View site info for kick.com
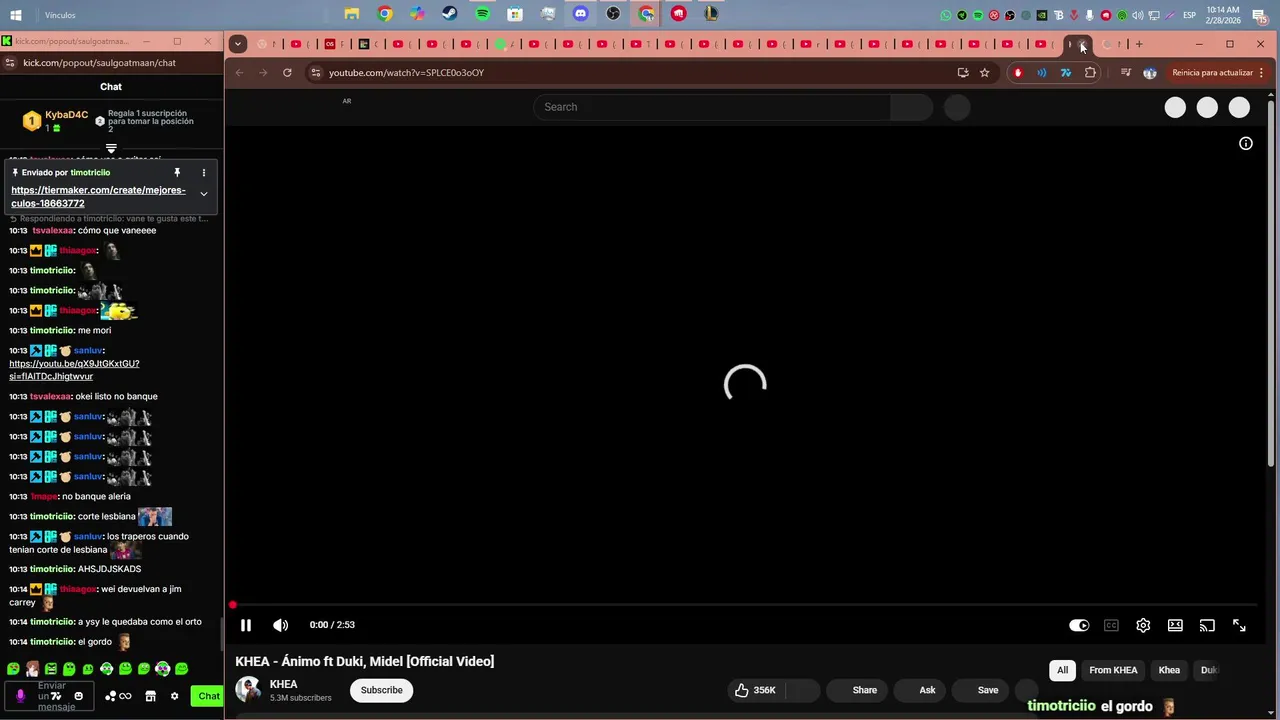Screen dimensions: 1280x720 10,62
